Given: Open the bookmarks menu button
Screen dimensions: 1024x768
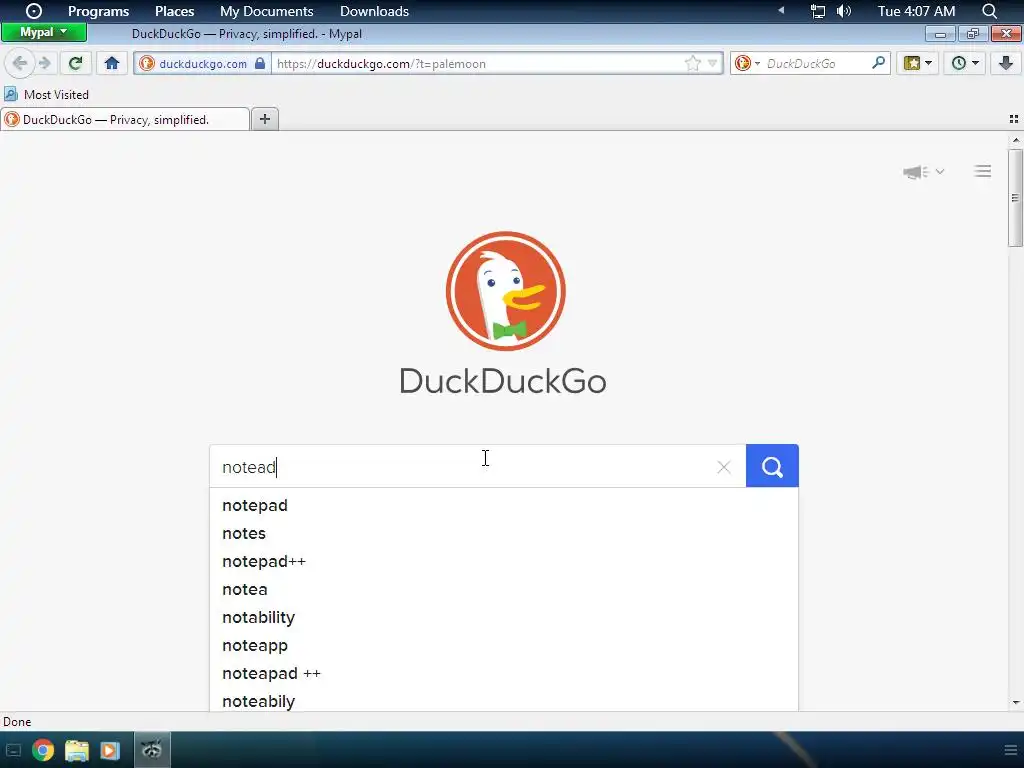Looking at the screenshot, I should 918,63.
